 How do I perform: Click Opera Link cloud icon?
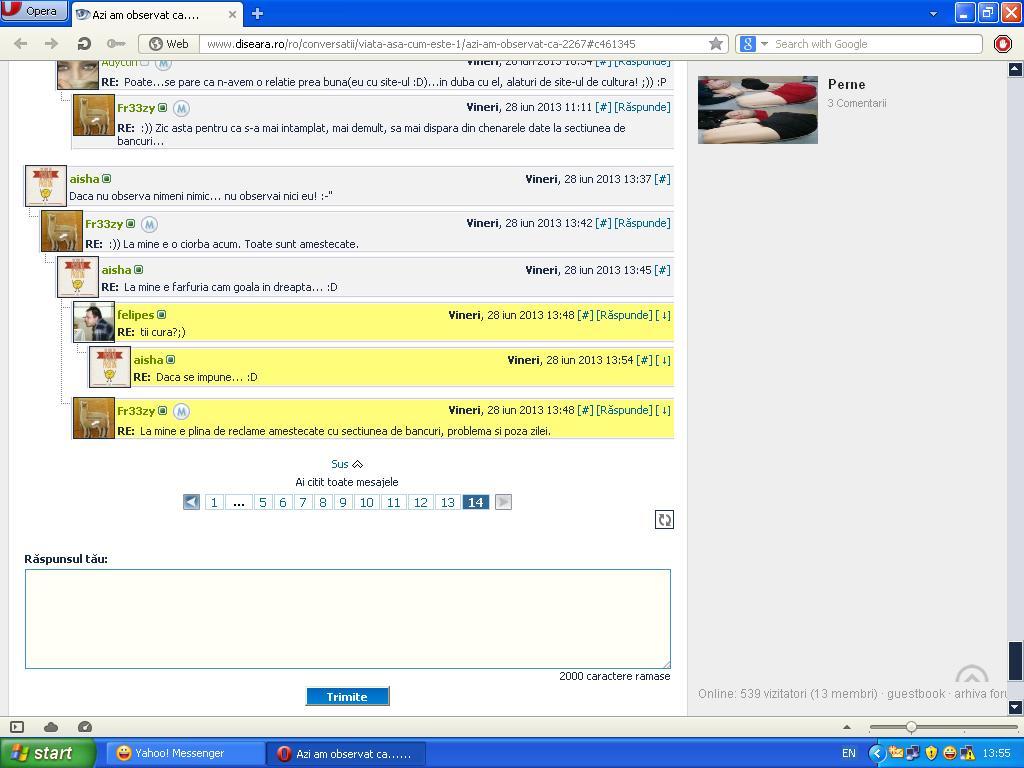(51, 727)
